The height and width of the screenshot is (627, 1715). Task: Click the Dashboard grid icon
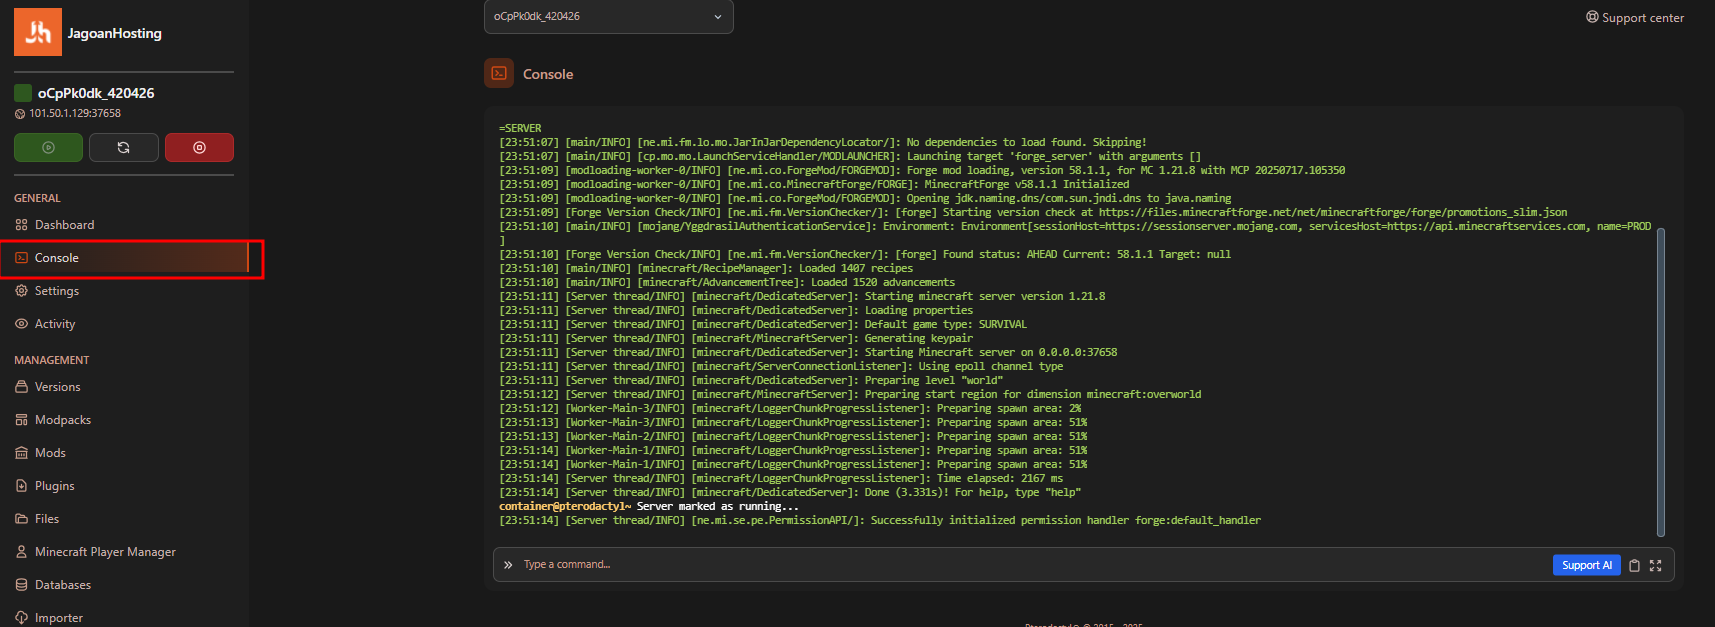click(21, 225)
